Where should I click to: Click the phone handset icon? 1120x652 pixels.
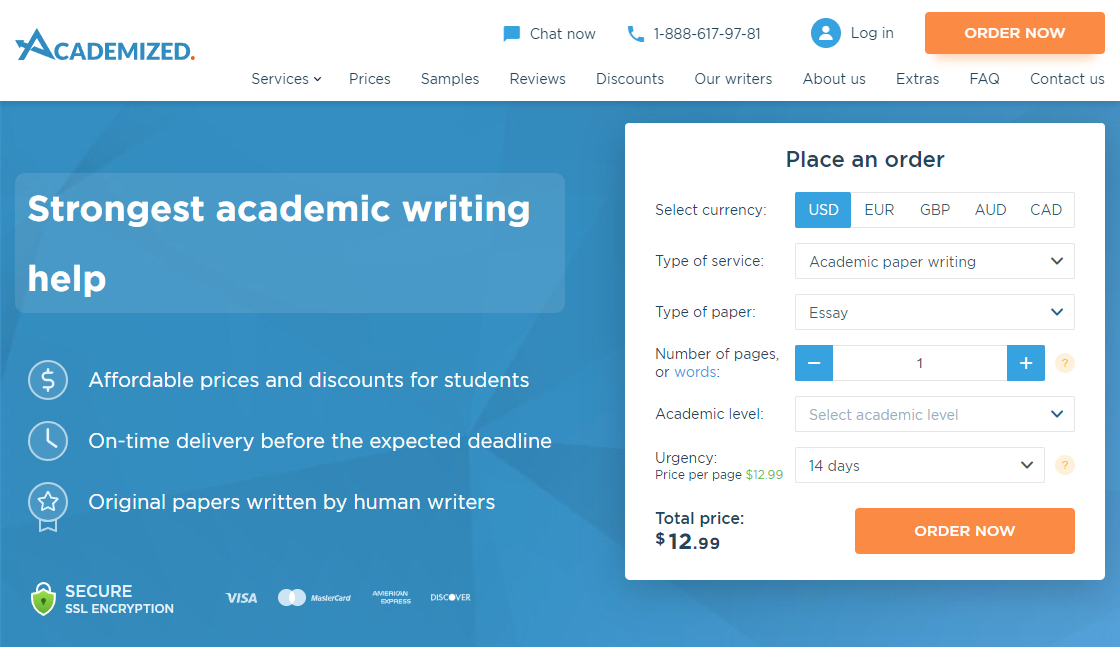636,34
